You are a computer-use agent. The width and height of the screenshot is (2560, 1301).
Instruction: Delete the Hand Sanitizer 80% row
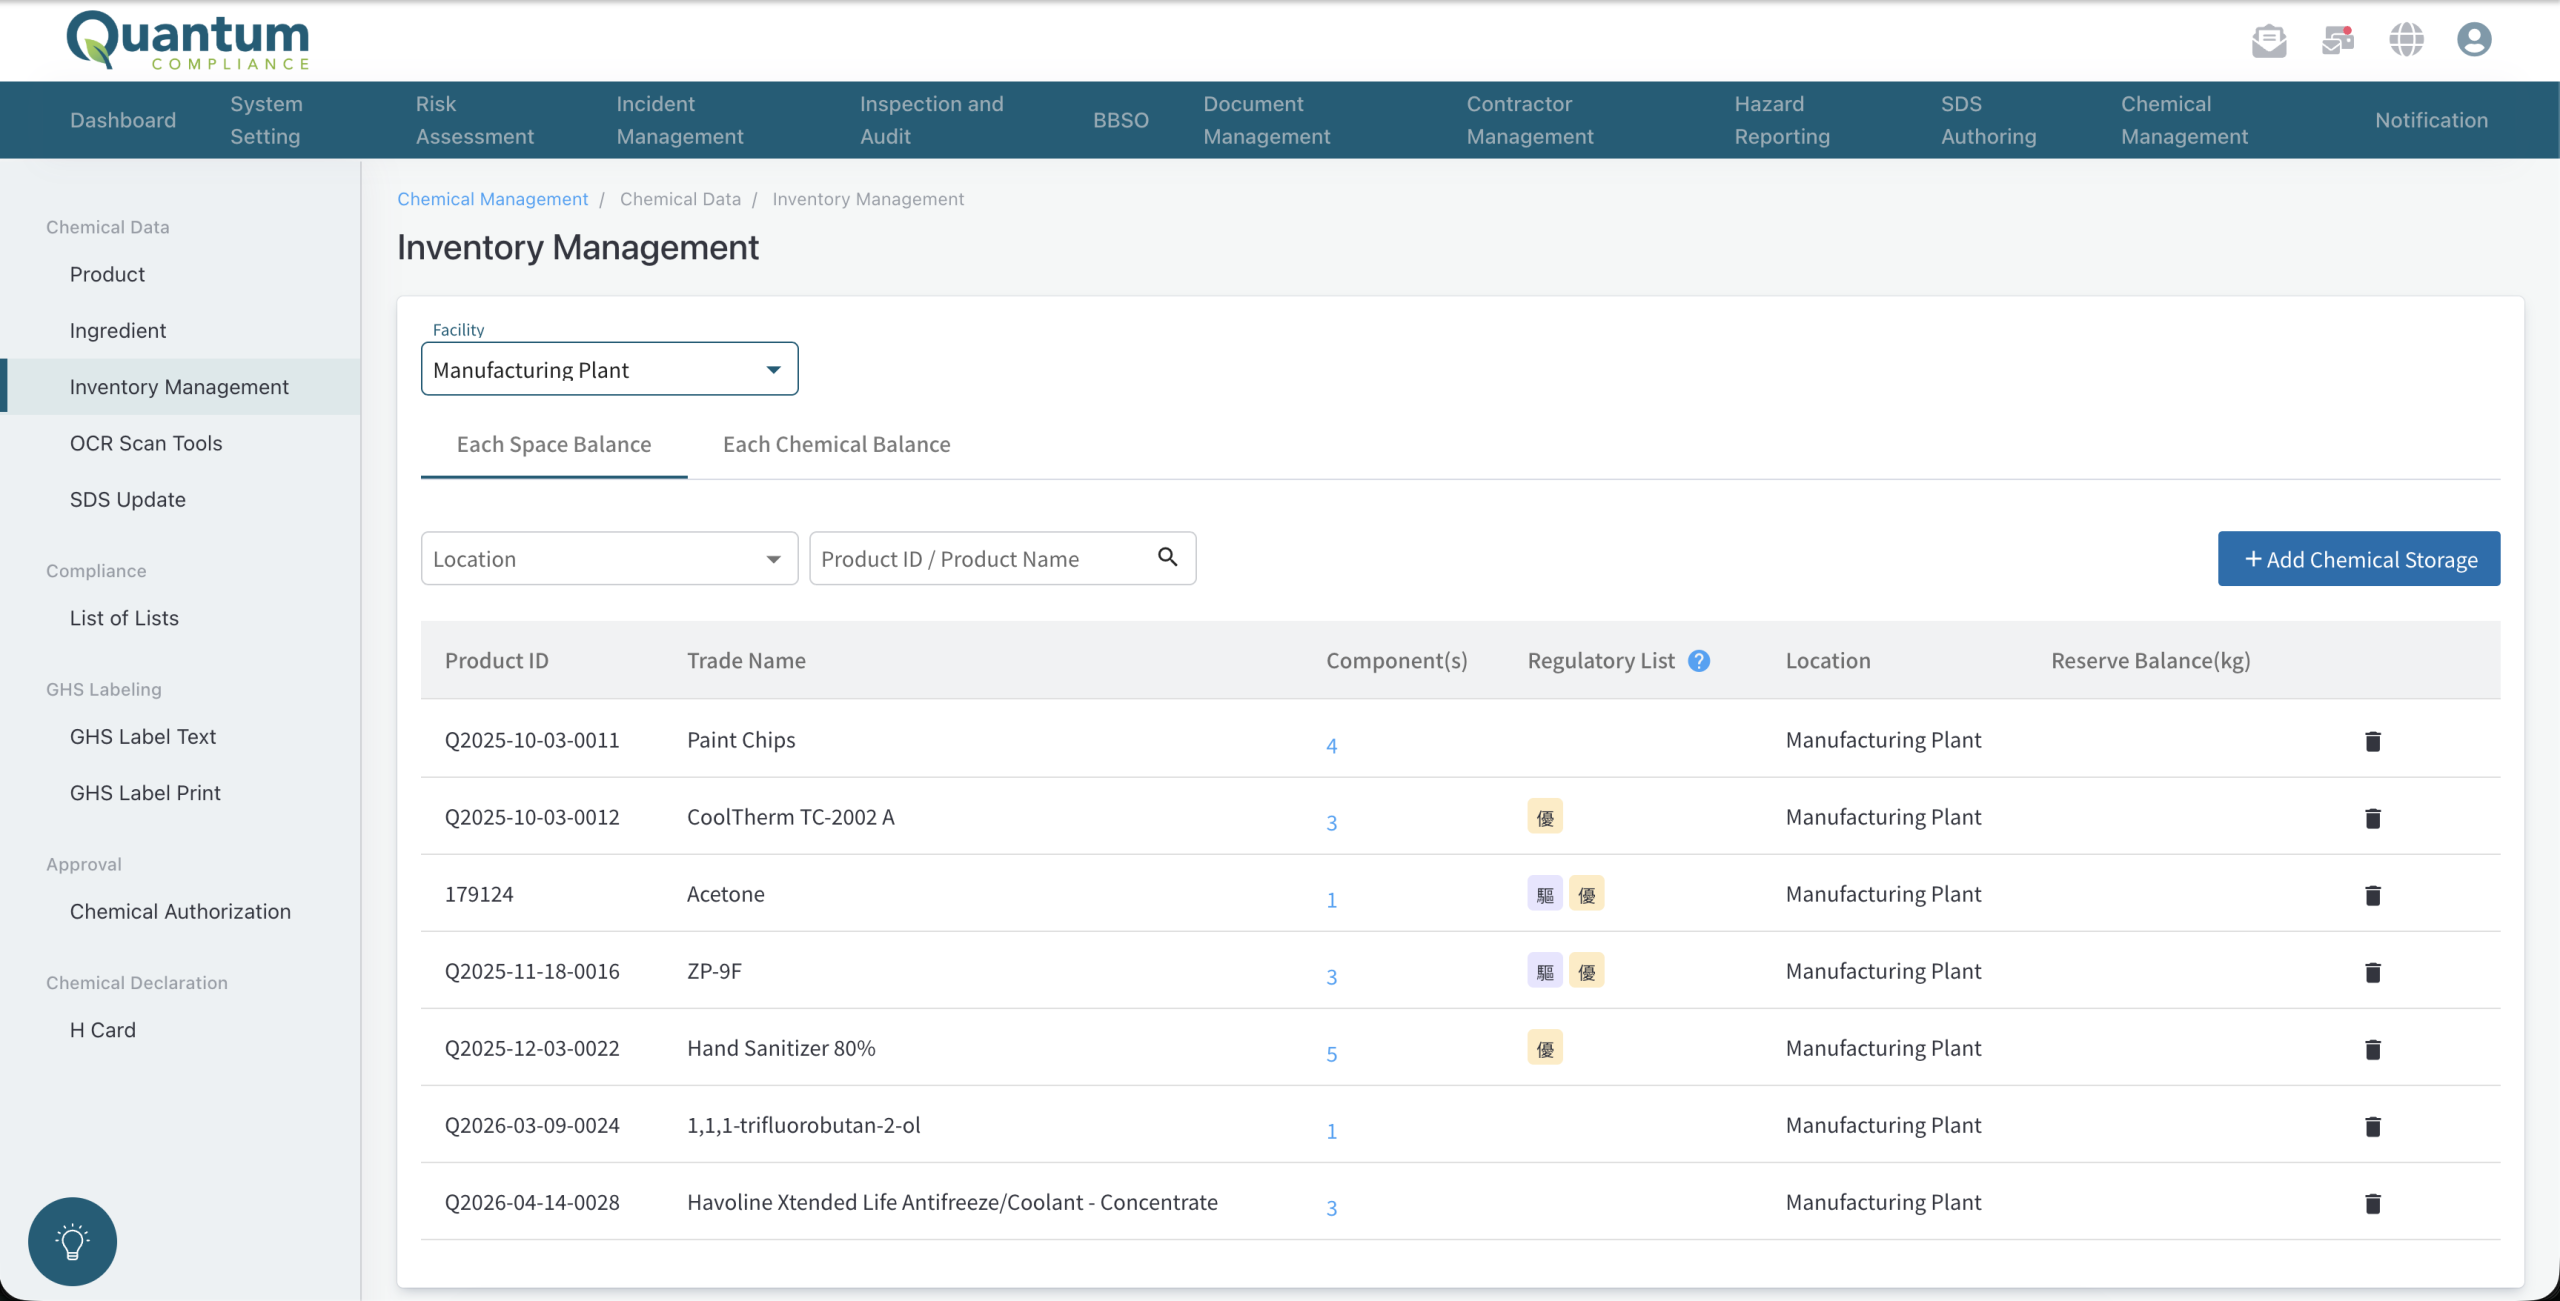2373,1049
